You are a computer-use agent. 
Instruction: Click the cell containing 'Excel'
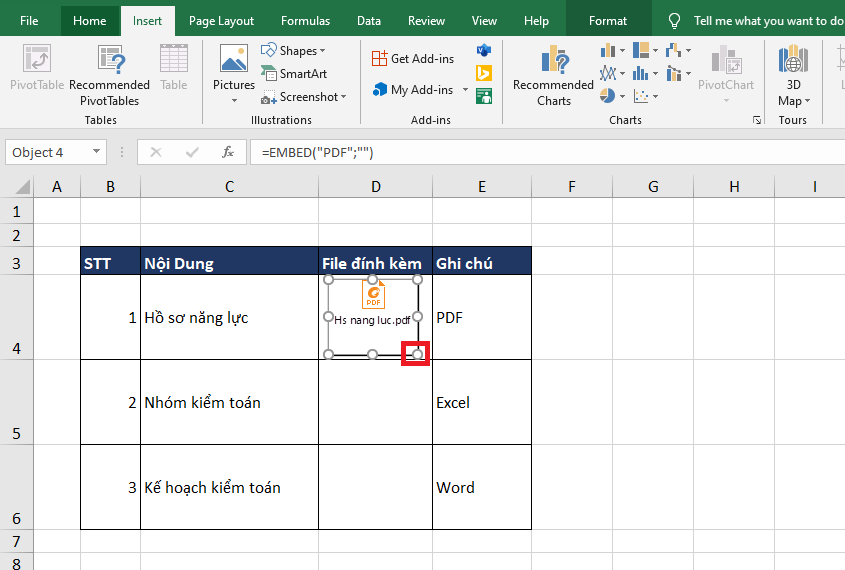click(482, 402)
